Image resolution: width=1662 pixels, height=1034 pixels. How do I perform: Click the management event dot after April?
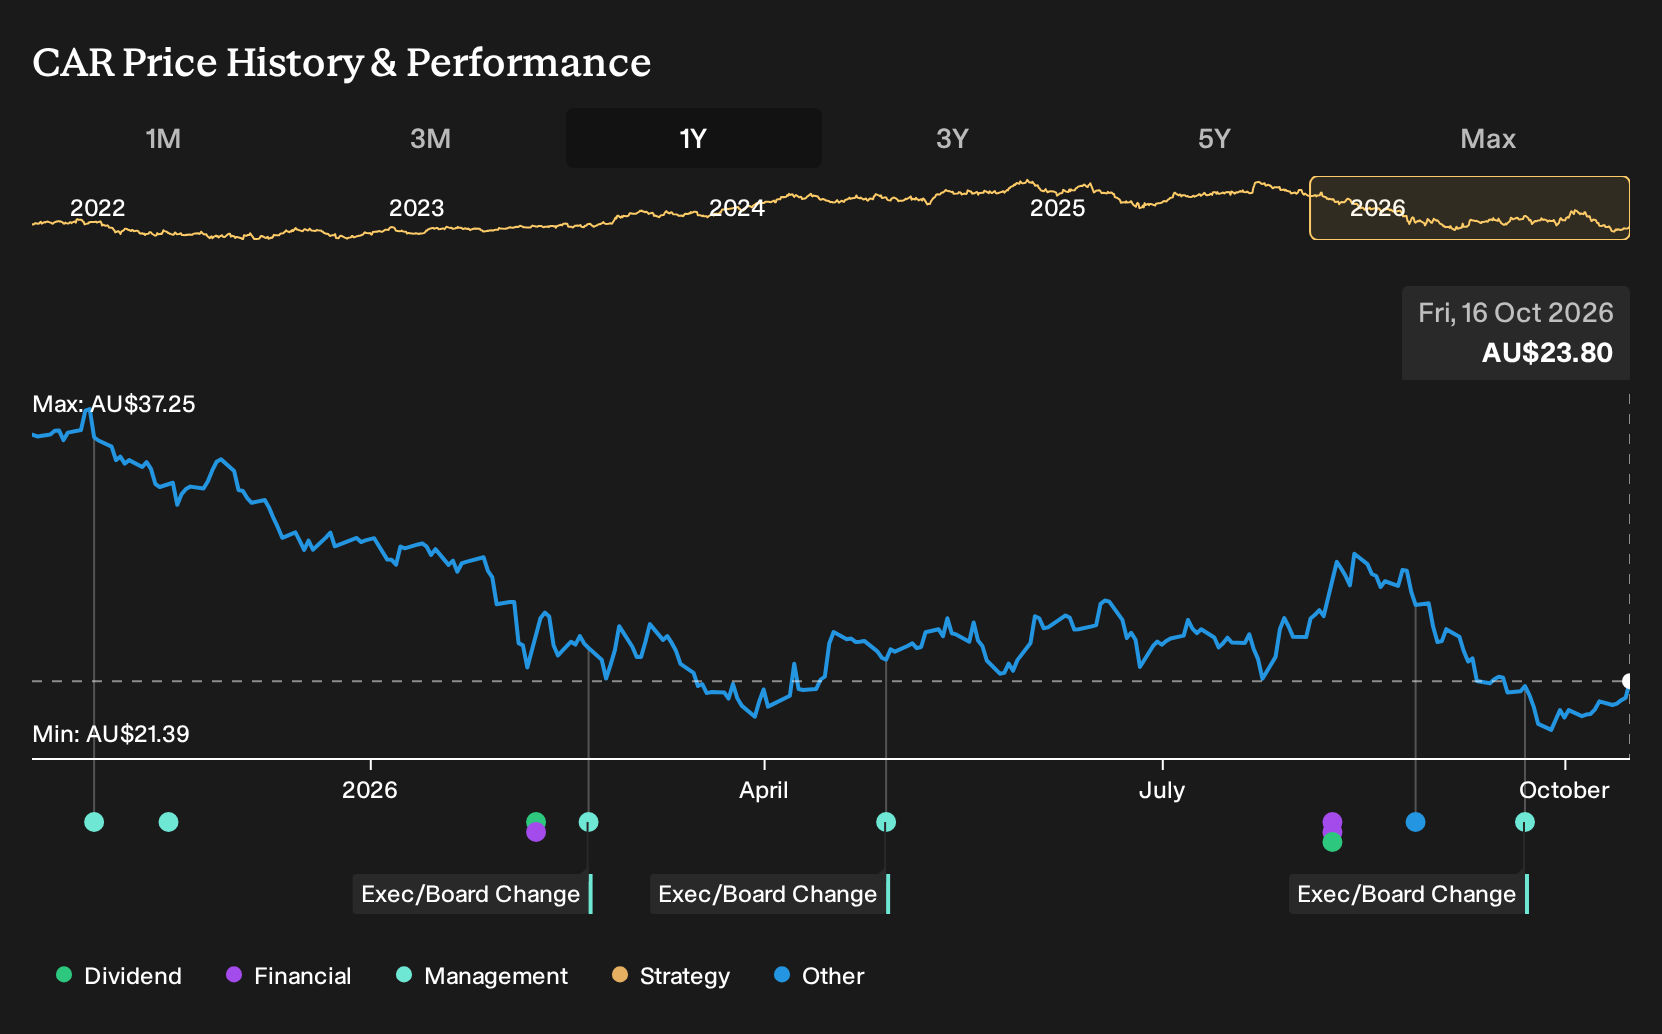[886, 822]
